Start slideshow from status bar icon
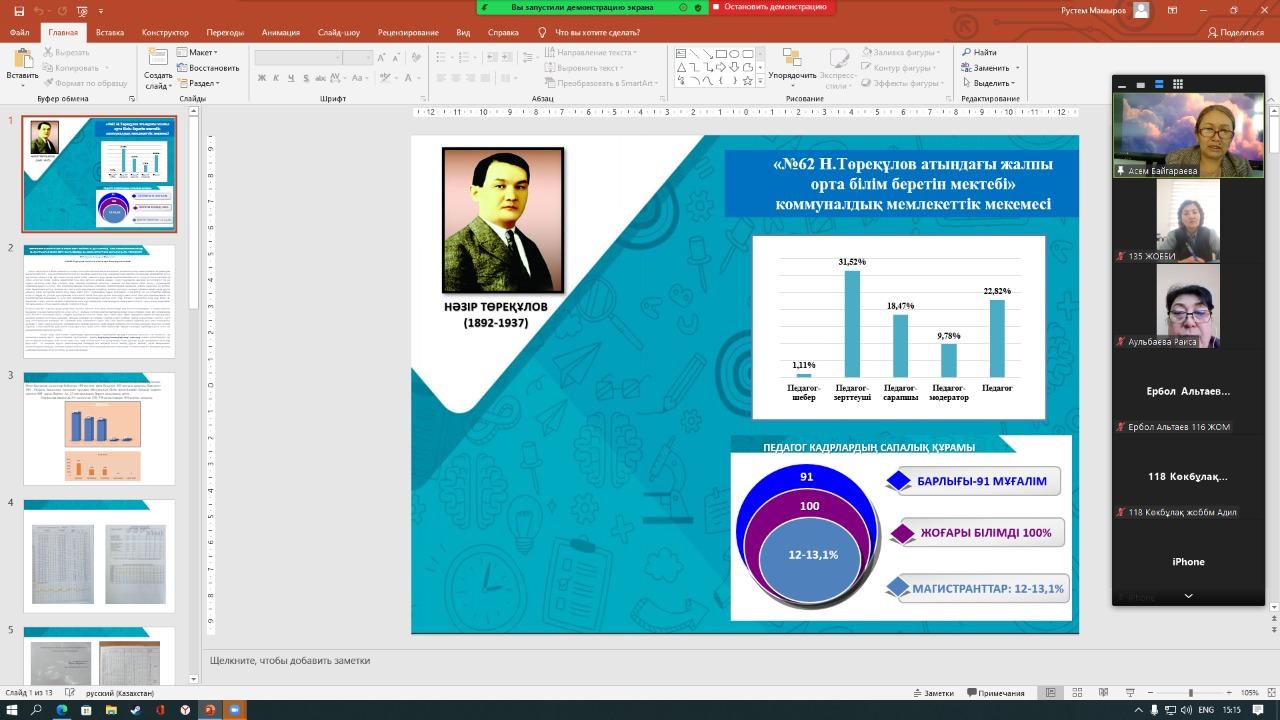Screen dimensions: 1280x720 pyautogui.click(x=1129, y=693)
